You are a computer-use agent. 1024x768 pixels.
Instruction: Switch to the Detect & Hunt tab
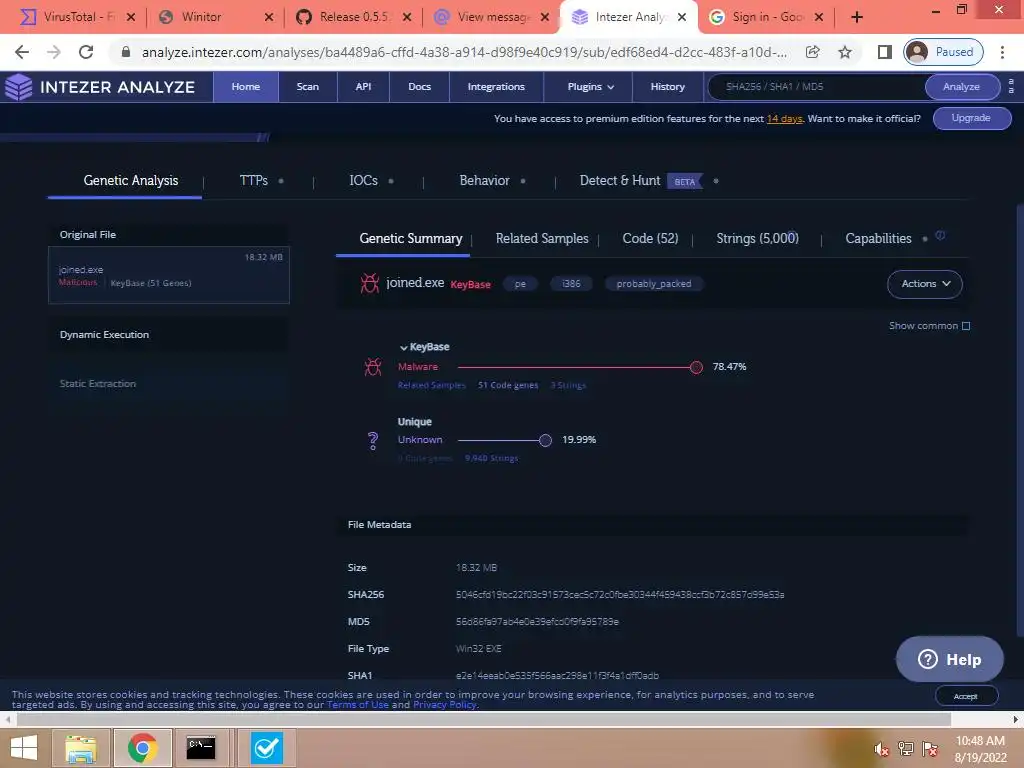[x=620, y=181]
